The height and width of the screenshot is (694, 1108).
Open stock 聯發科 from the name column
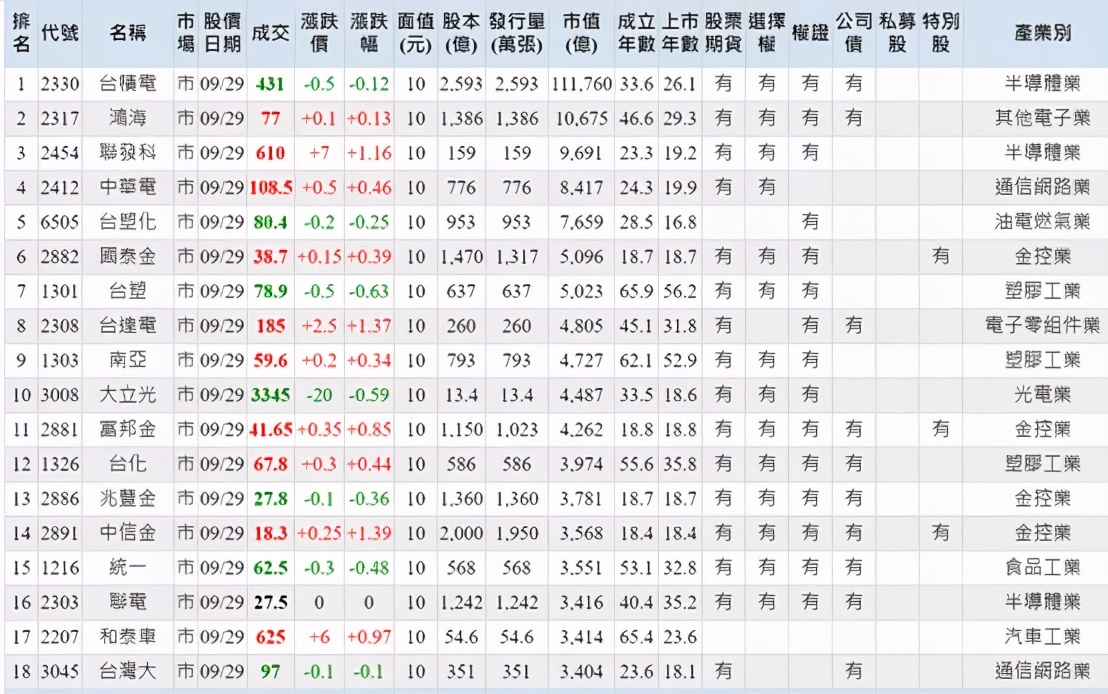click(125, 153)
